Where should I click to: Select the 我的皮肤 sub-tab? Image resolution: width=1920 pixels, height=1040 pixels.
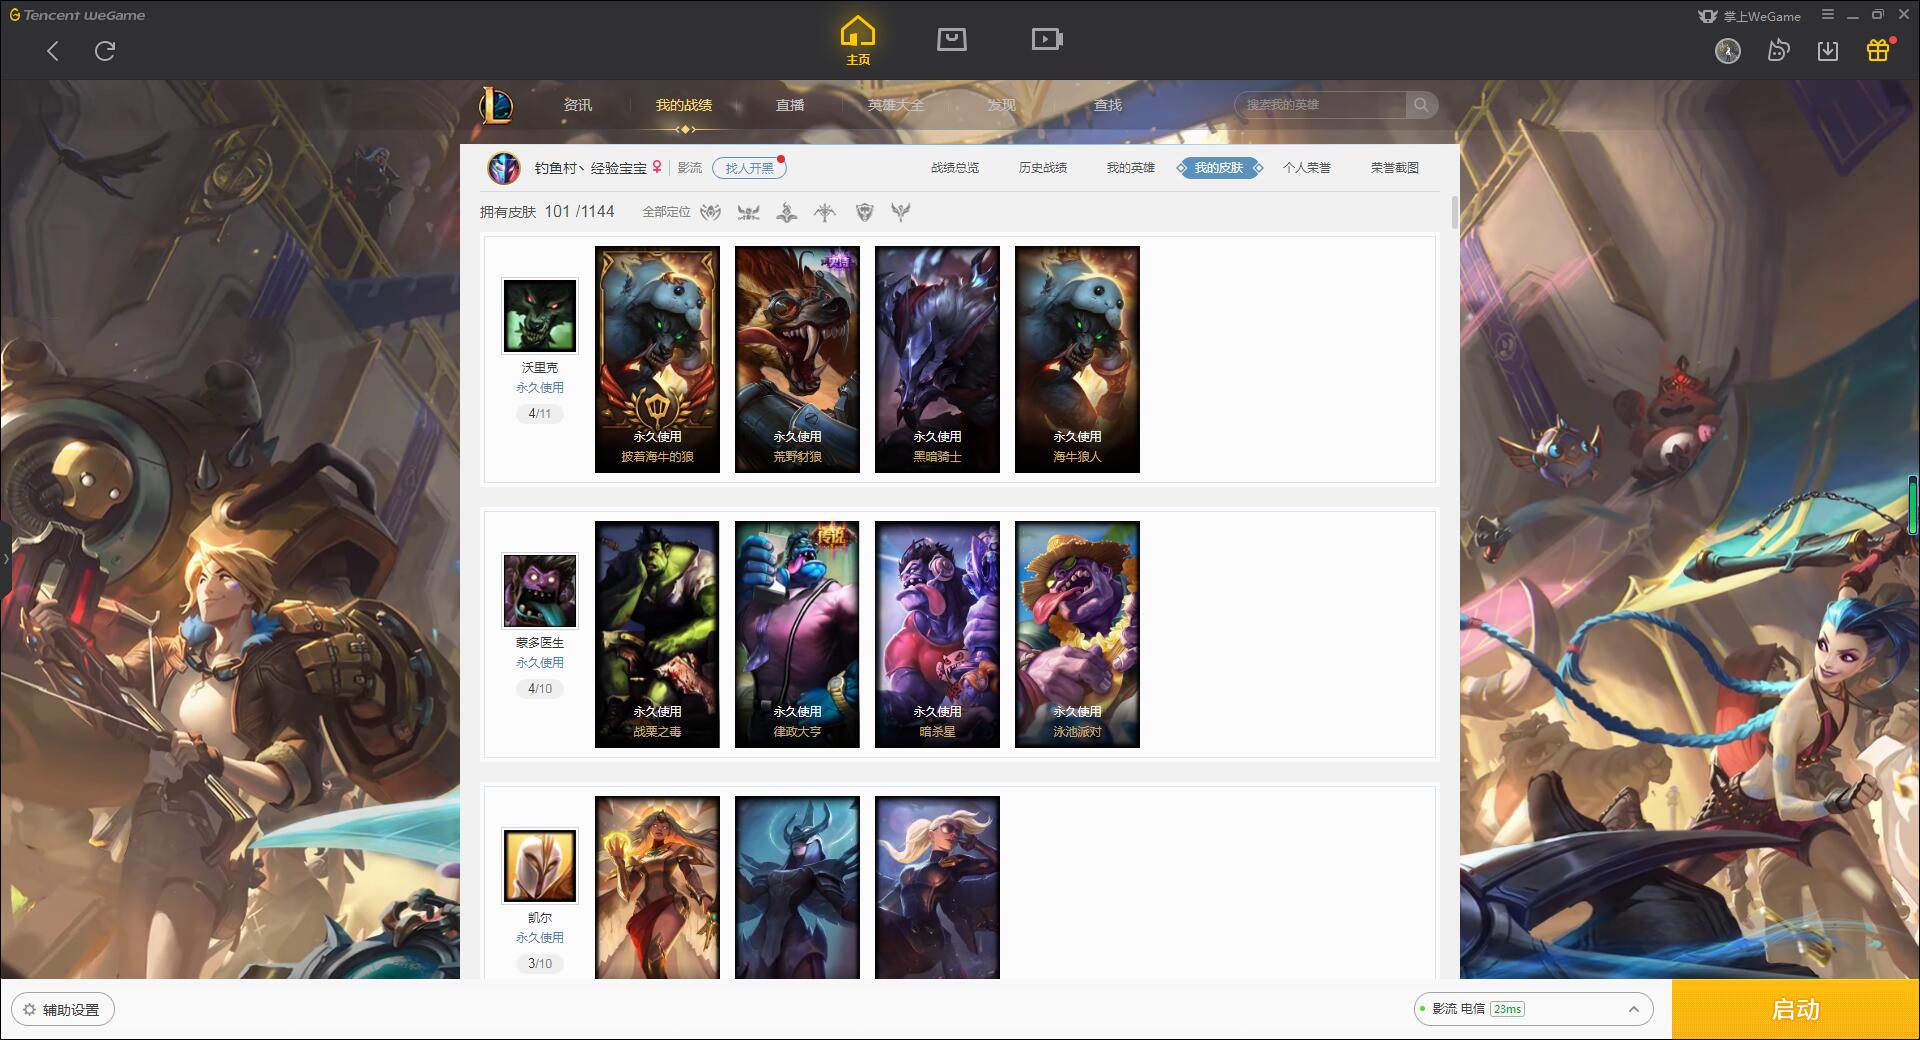[x=1219, y=168]
